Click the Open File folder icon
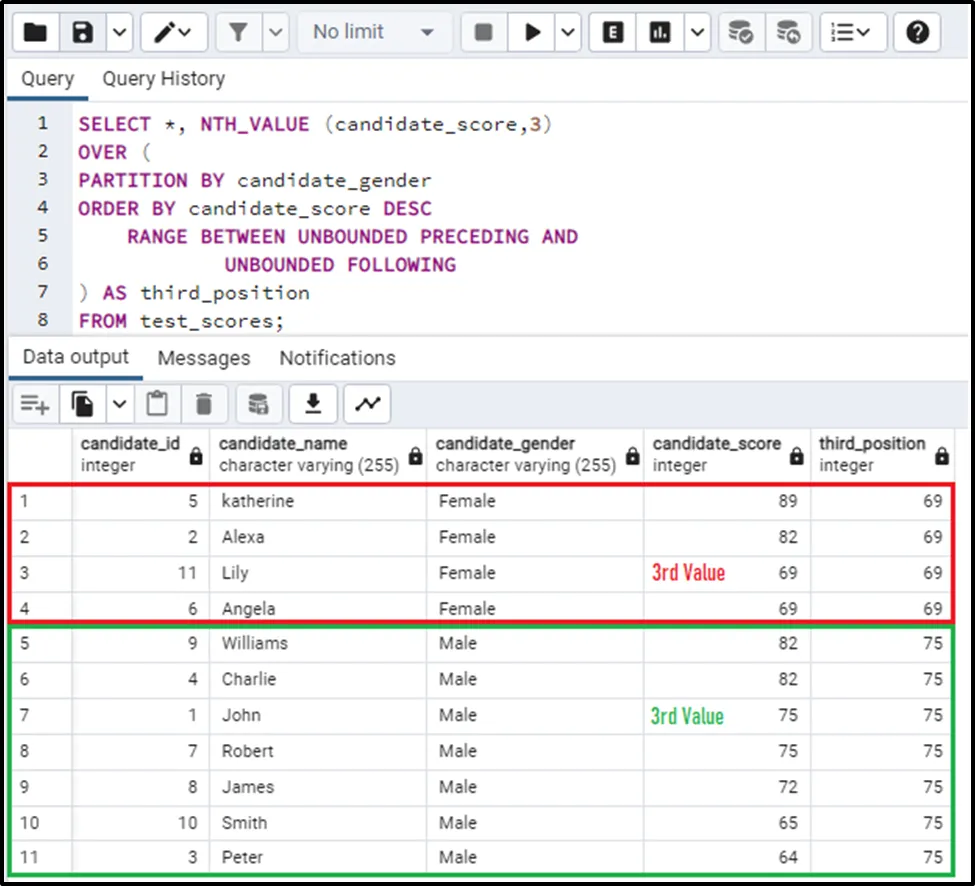975x886 pixels. coord(35,33)
